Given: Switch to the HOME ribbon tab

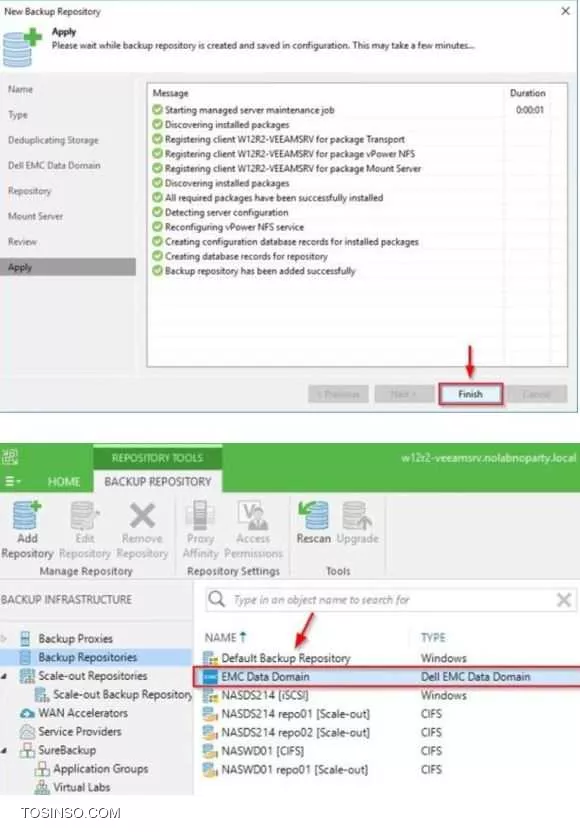Looking at the screenshot, I should coord(64,481).
